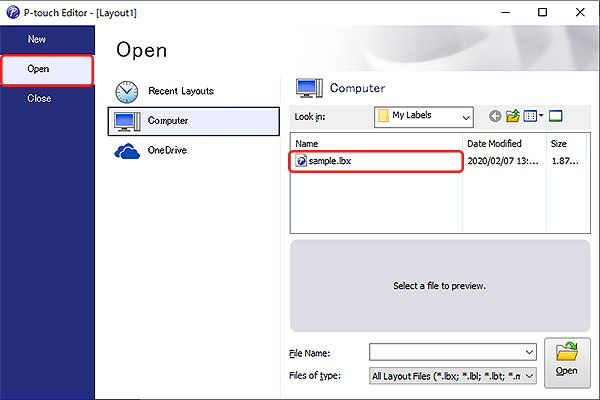Click the Computer monitor icon in list
The height and width of the screenshot is (400, 600).
tap(127, 121)
